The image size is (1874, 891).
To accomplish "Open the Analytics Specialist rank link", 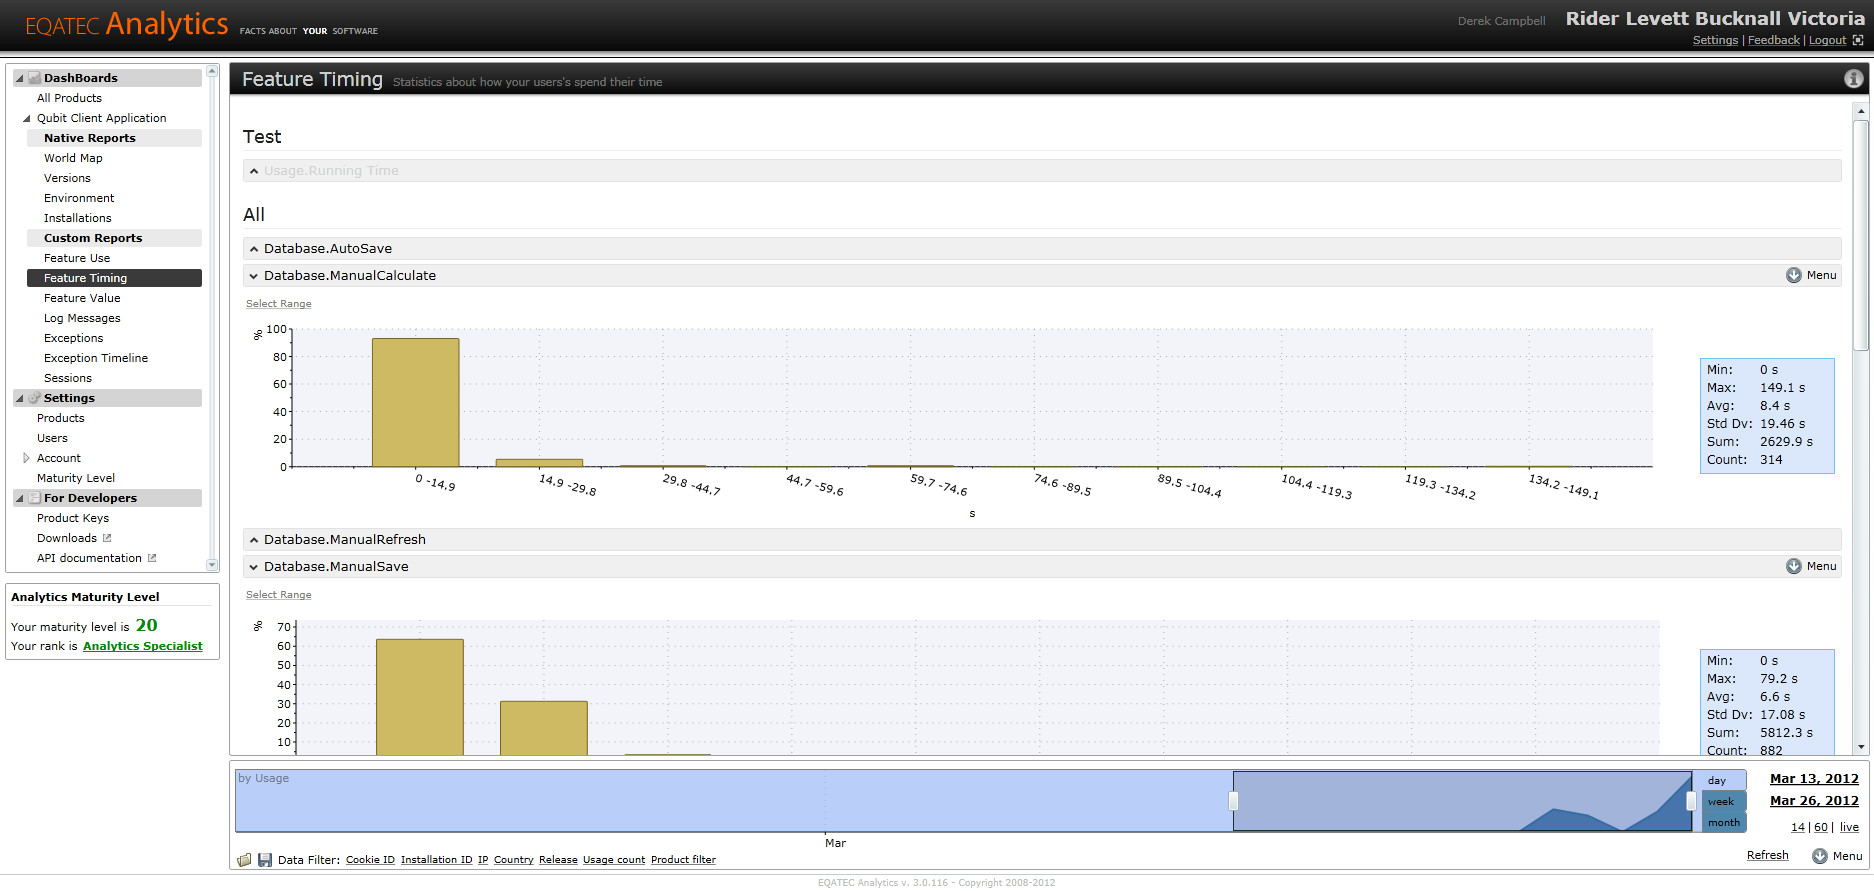I will pyautogui.click(x=142, y=646).
